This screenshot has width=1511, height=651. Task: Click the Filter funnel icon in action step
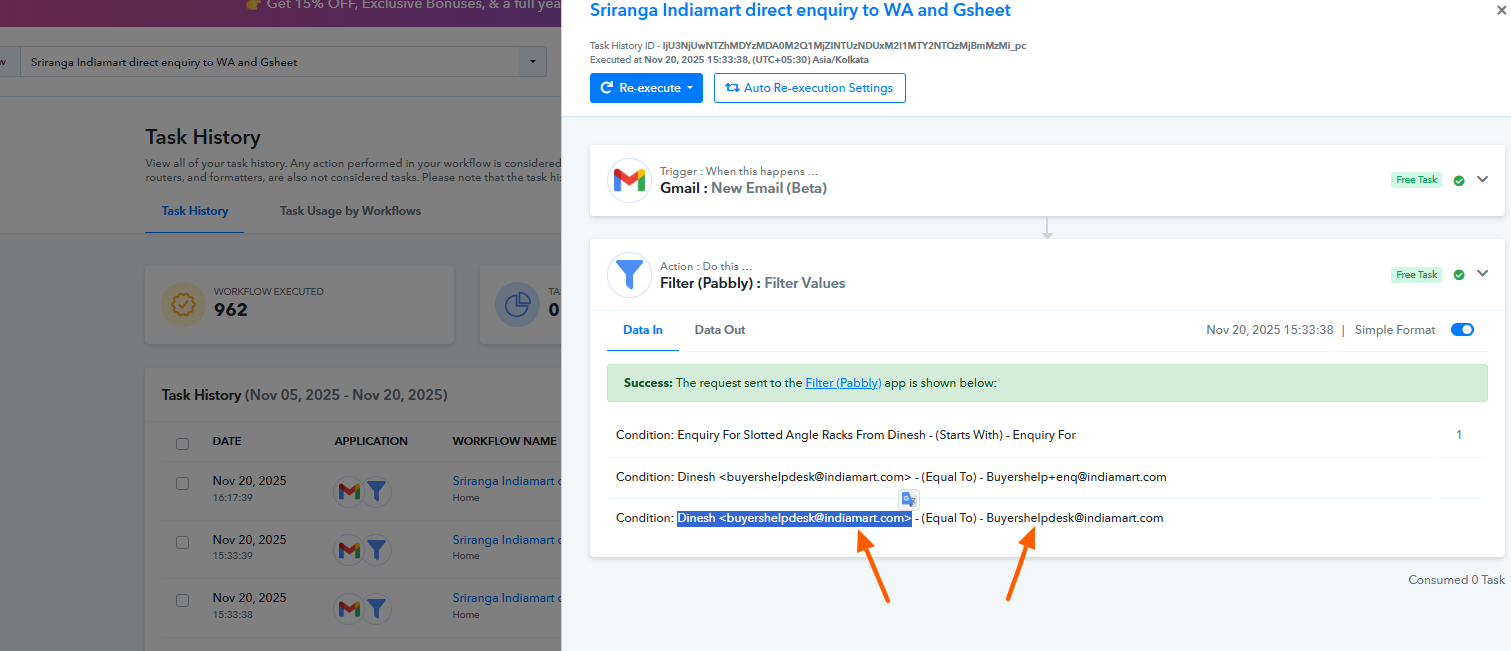[x=629, y=275]
